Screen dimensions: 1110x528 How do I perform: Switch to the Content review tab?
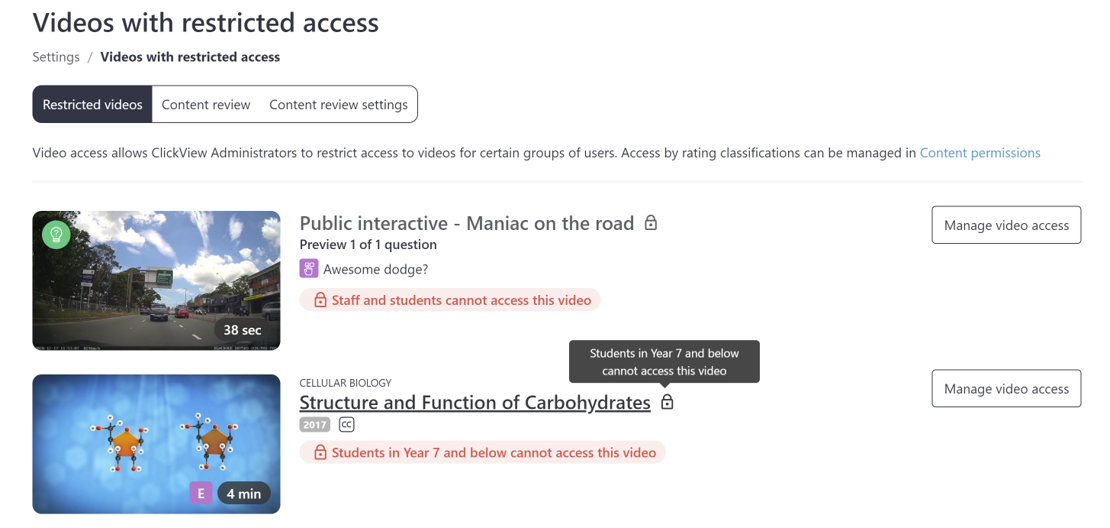[206, 105]
